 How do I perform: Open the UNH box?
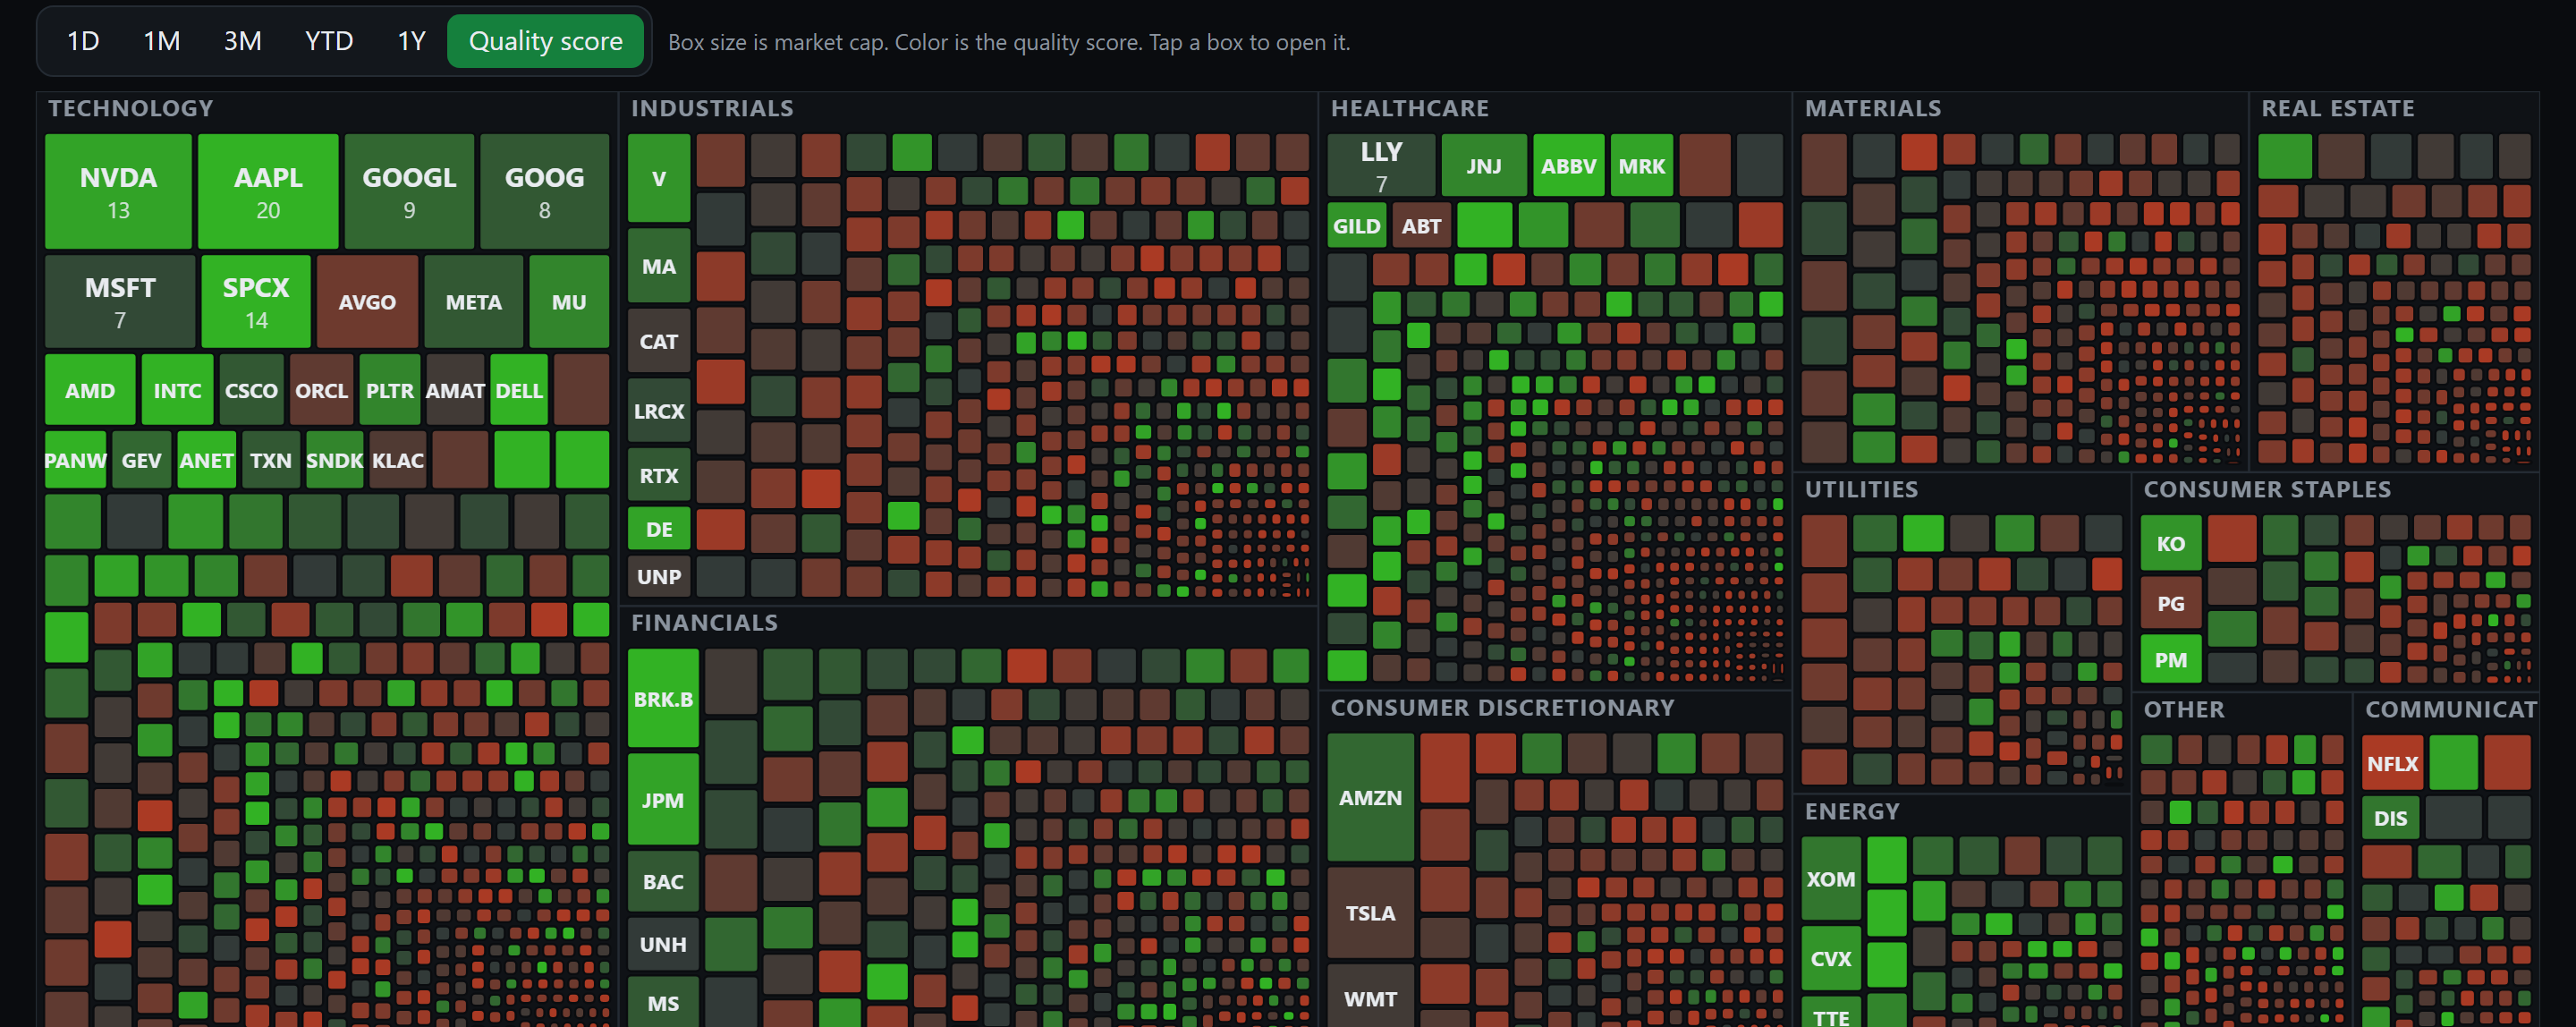[663, 943]
